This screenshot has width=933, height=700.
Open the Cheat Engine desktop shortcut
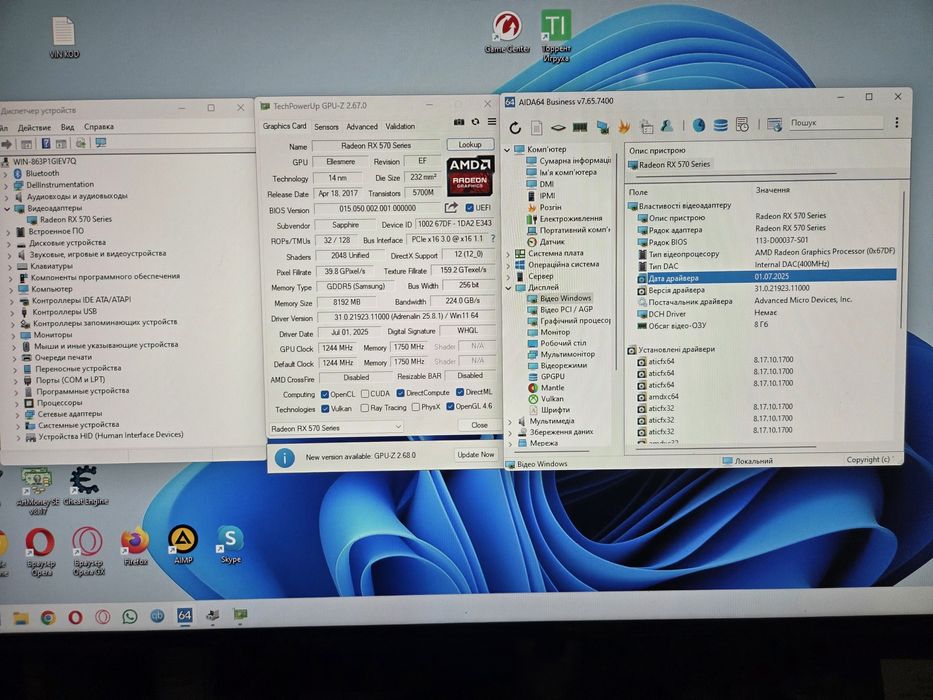(85, 486)
